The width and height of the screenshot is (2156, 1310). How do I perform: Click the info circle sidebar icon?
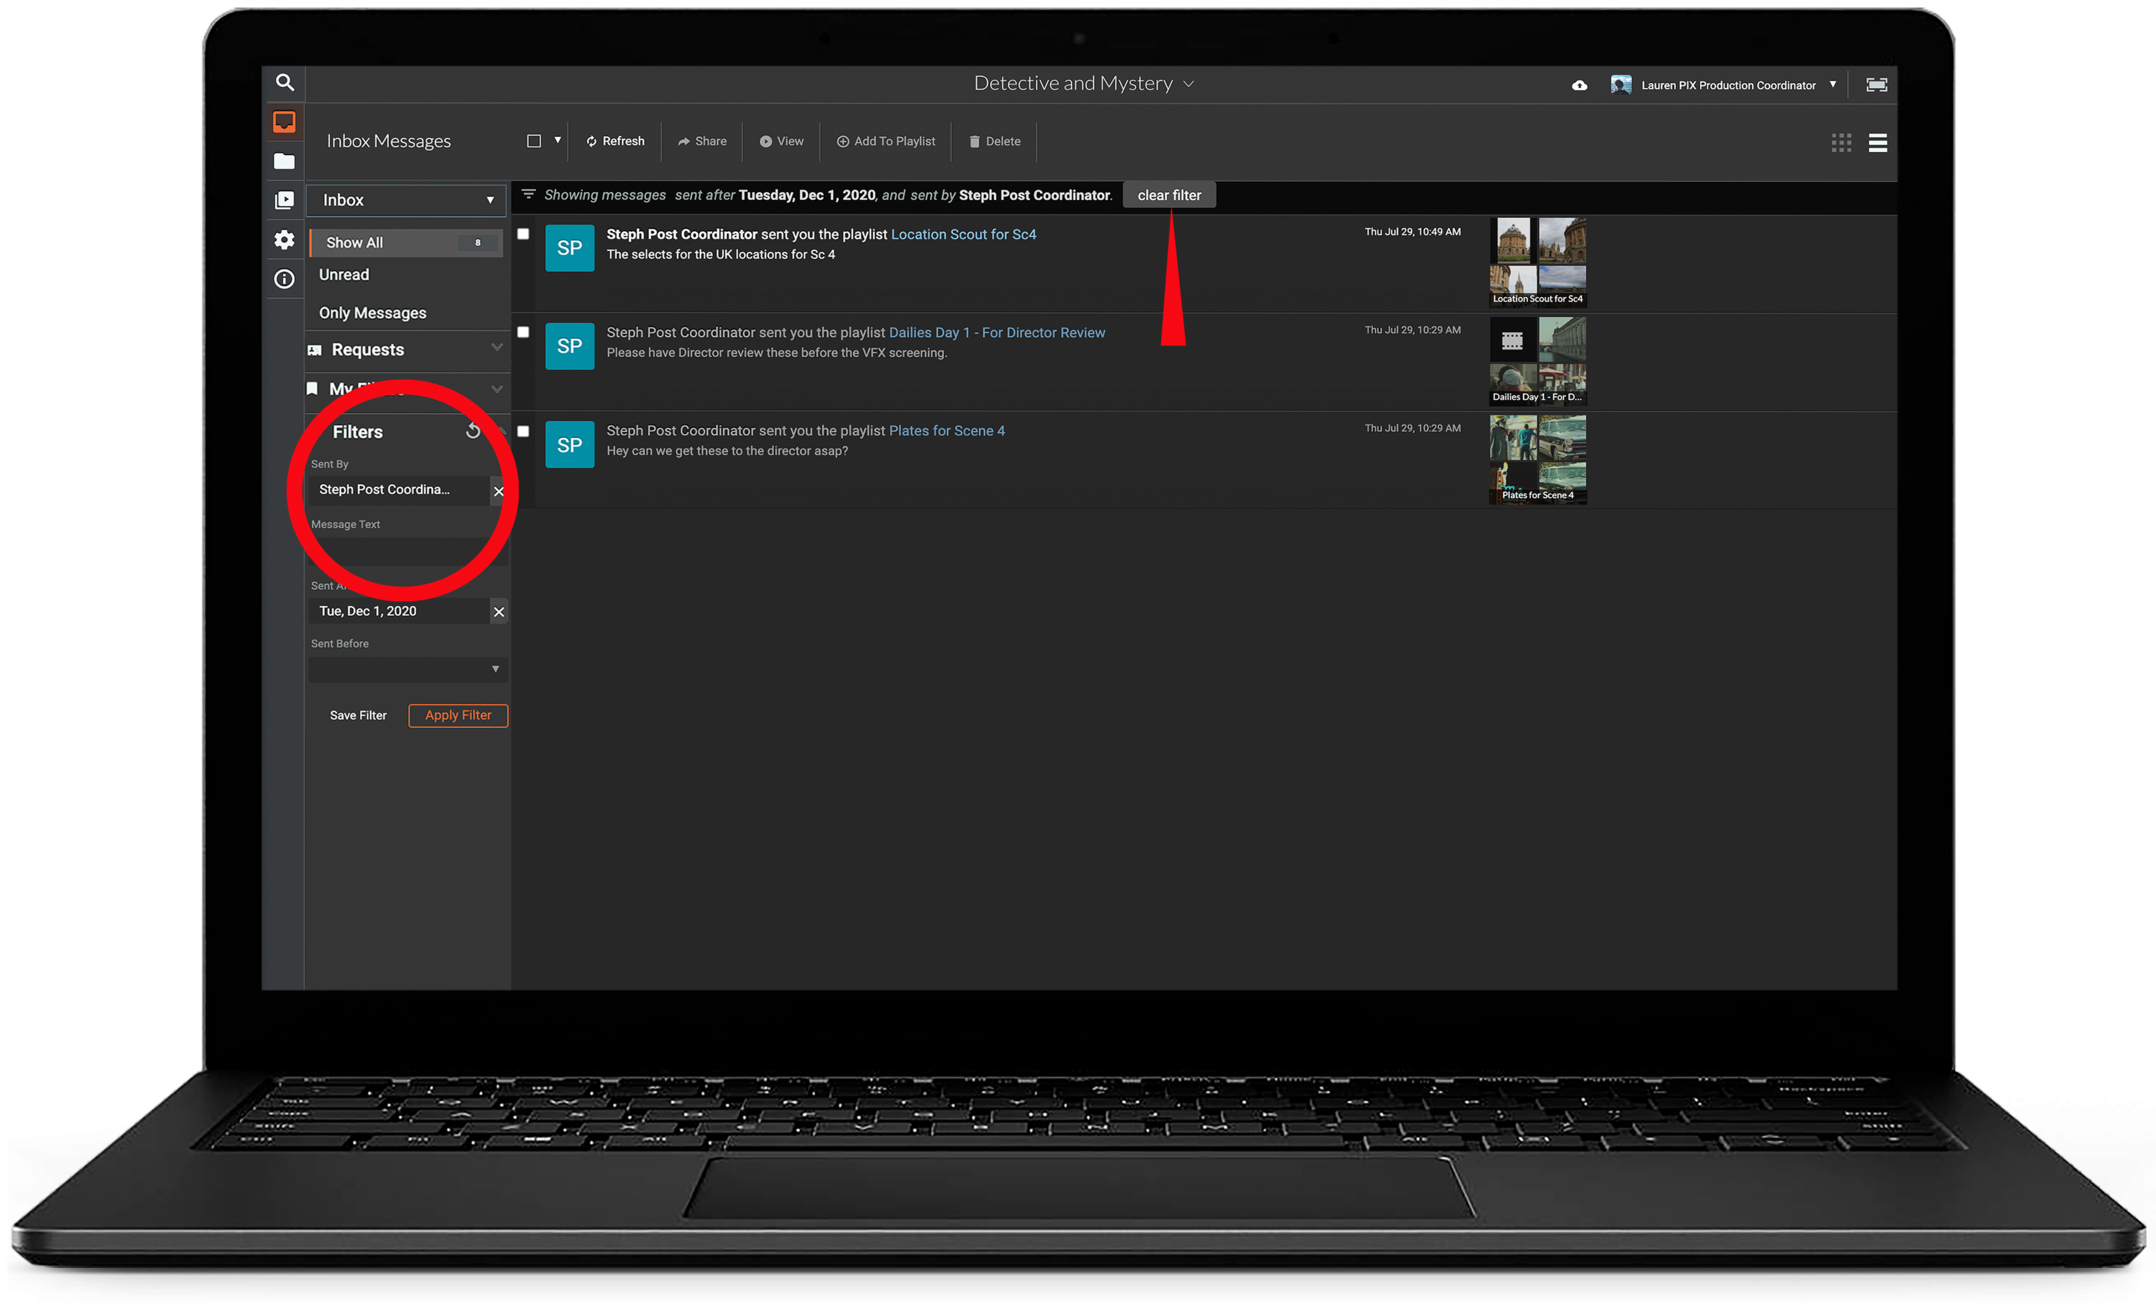tap(284, 279)
